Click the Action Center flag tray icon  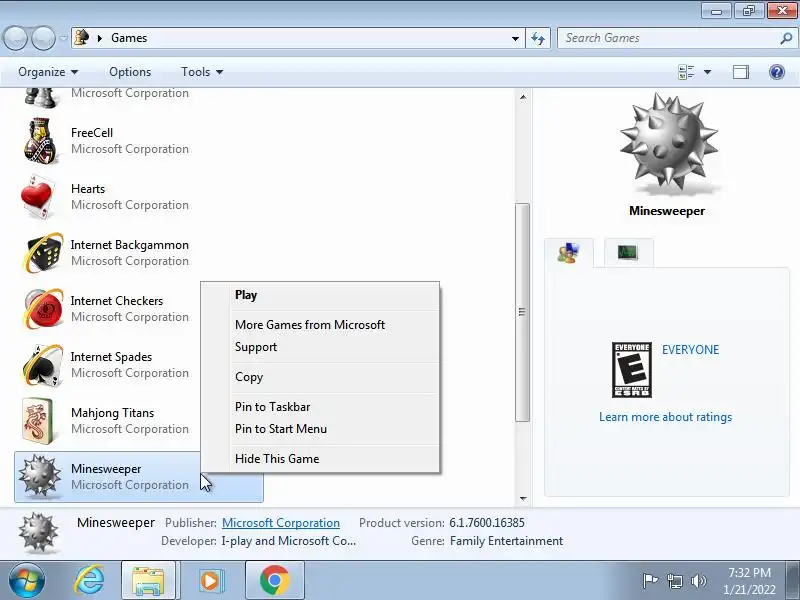coord(649,581)
